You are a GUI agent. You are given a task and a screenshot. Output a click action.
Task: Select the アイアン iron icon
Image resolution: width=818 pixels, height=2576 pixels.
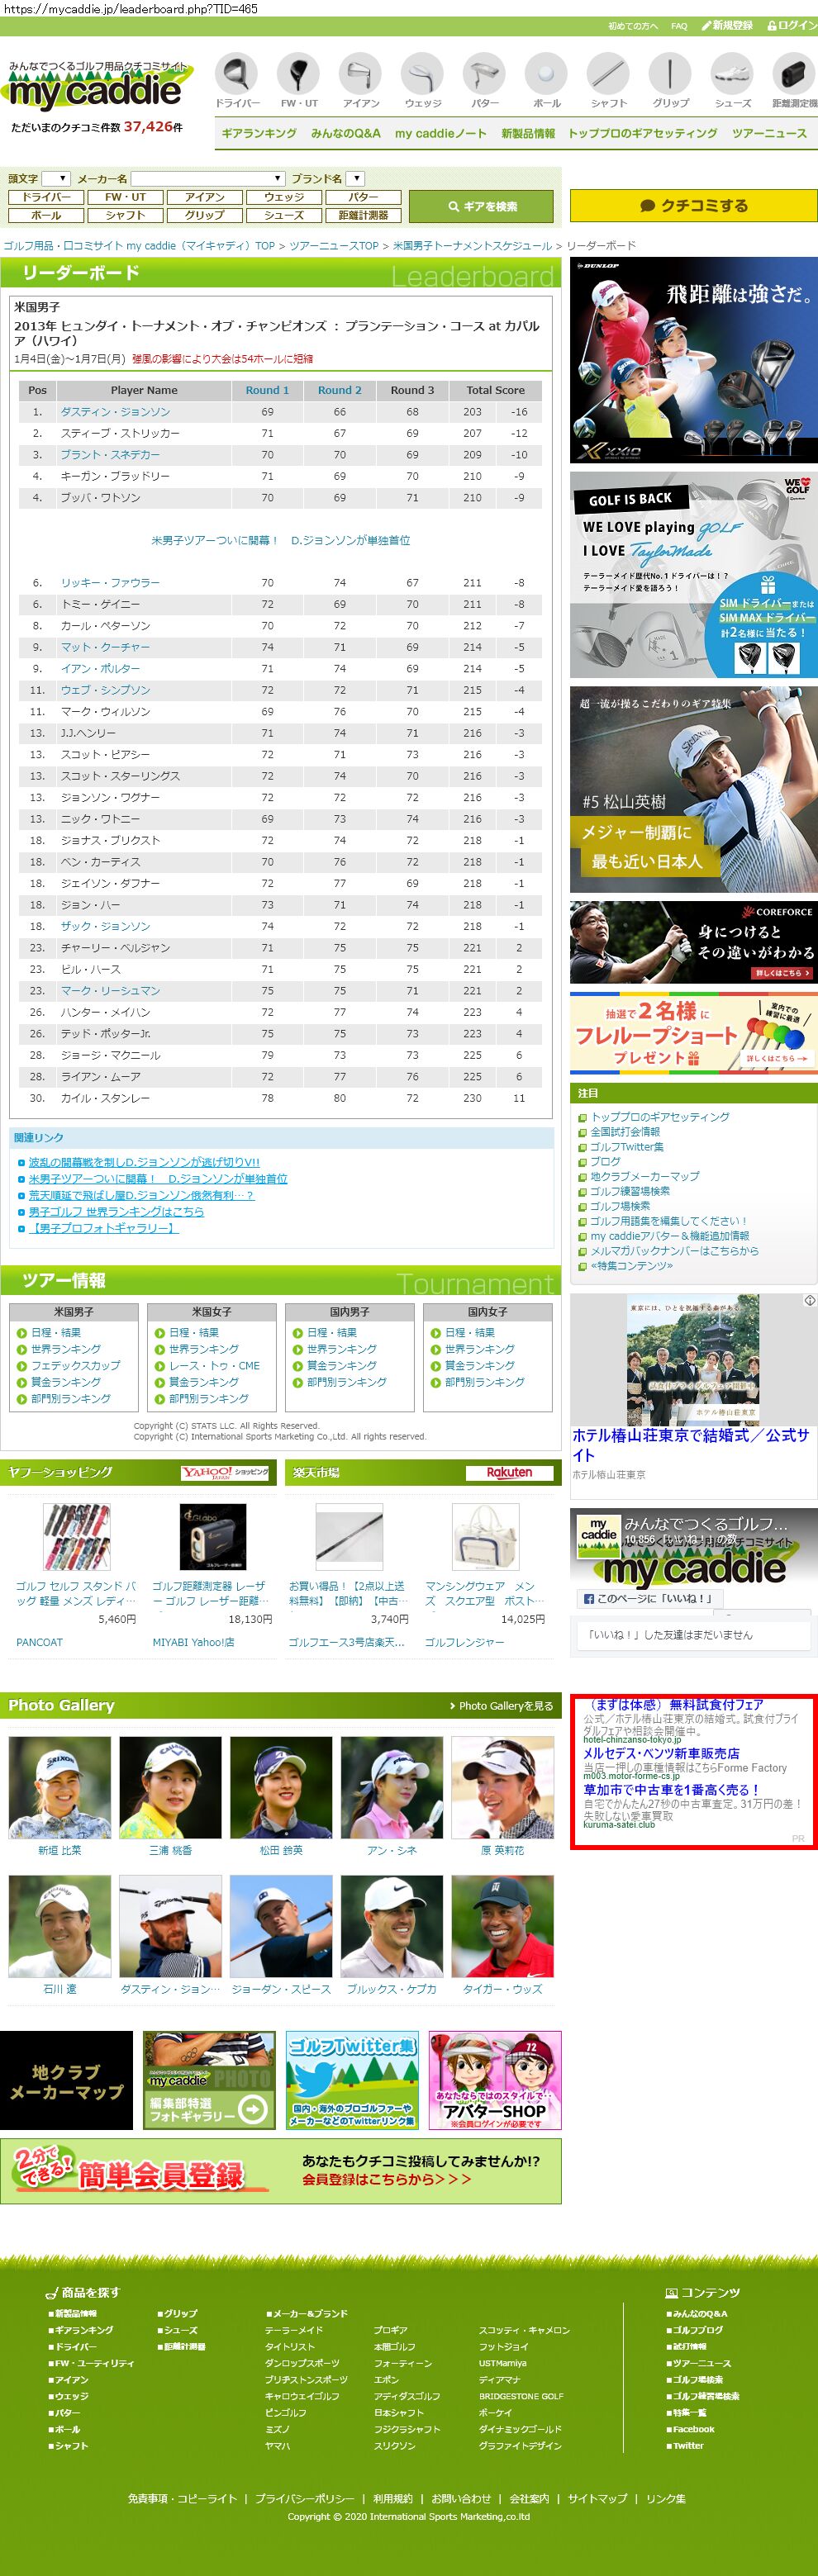361,81
